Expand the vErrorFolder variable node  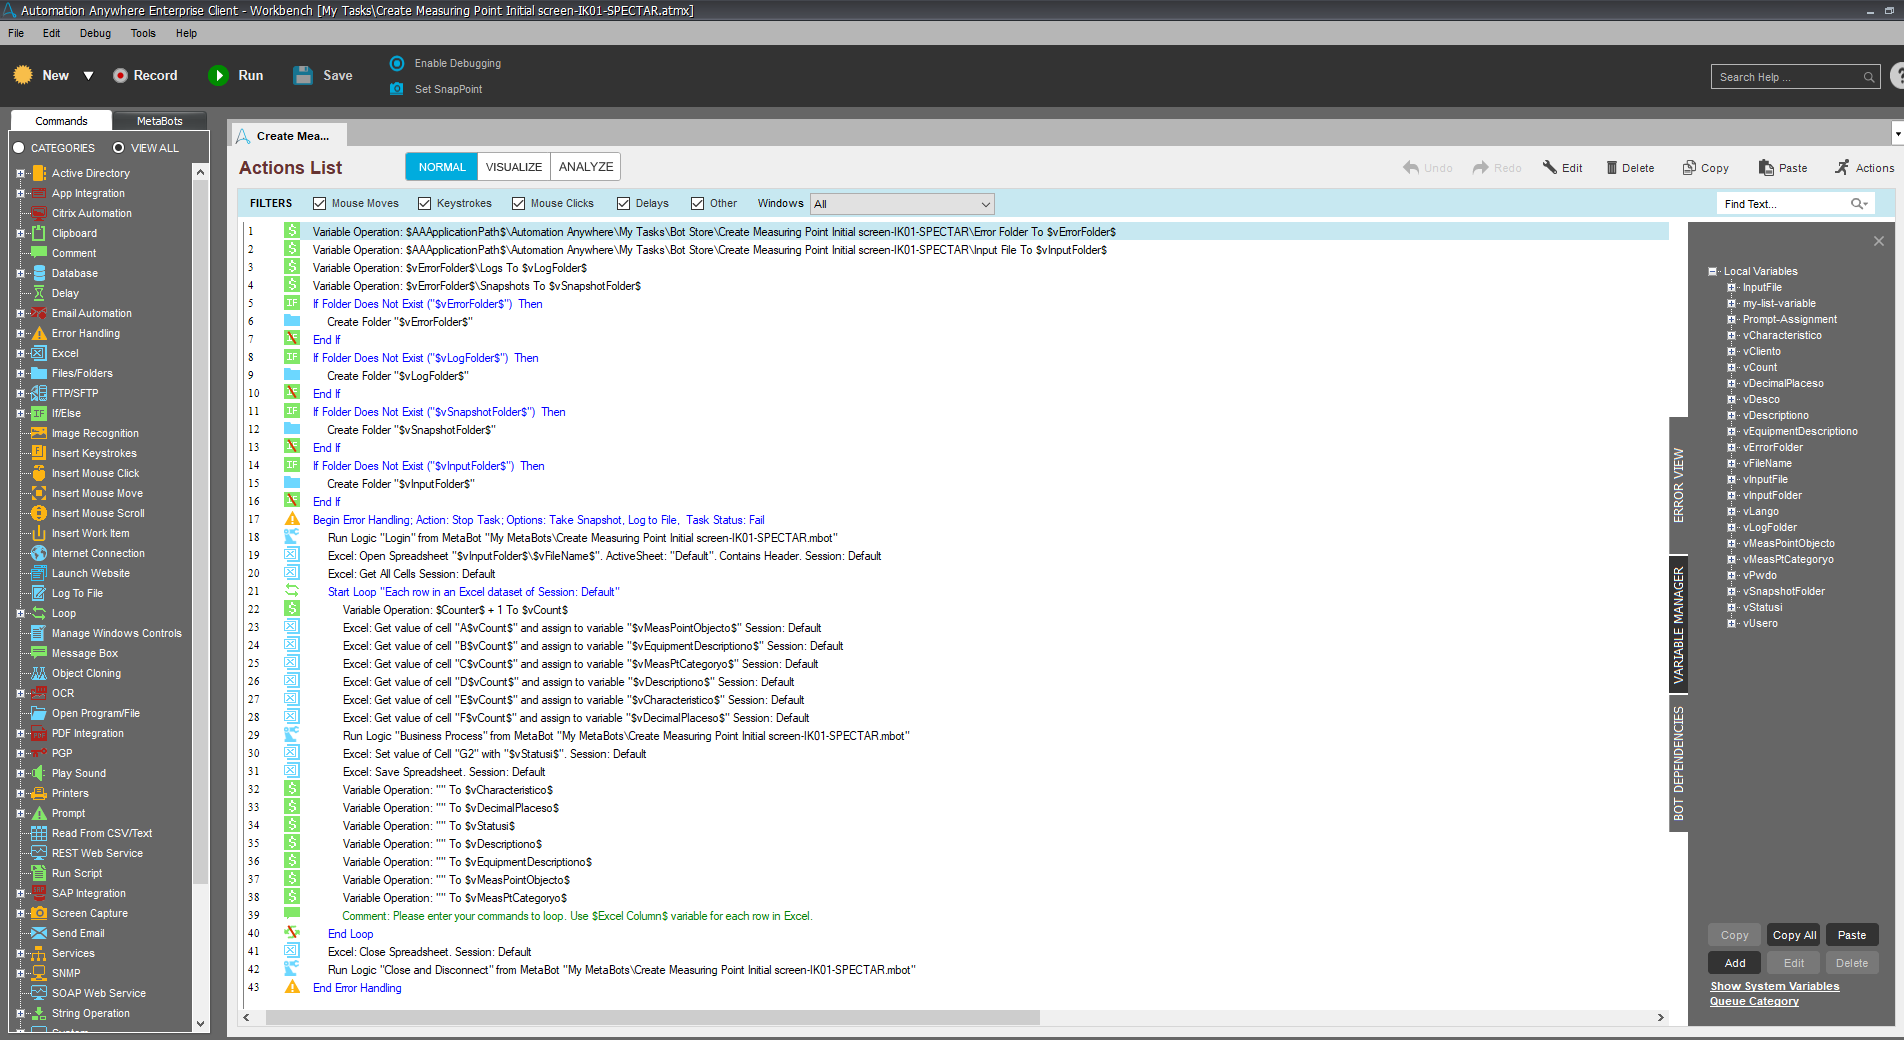[x=1731, y=448]
